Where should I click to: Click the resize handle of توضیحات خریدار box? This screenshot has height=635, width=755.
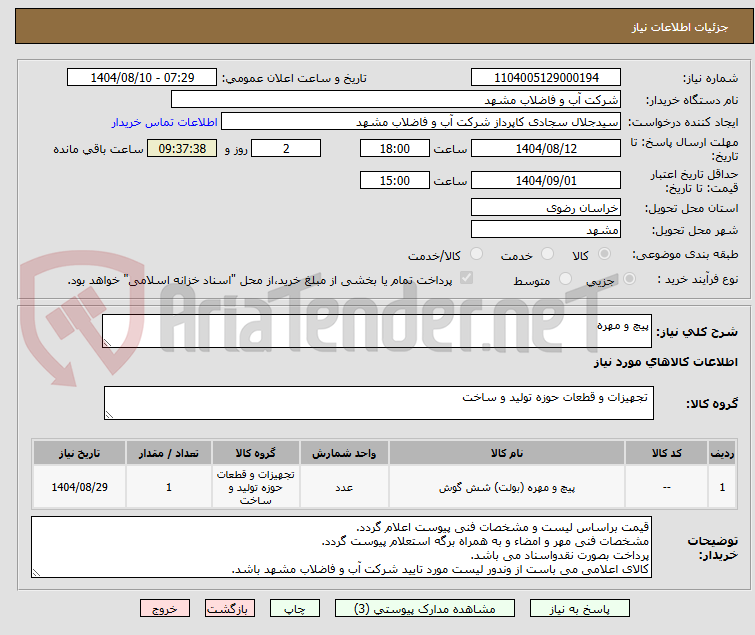pyautogui.click(x=36, y=572)
